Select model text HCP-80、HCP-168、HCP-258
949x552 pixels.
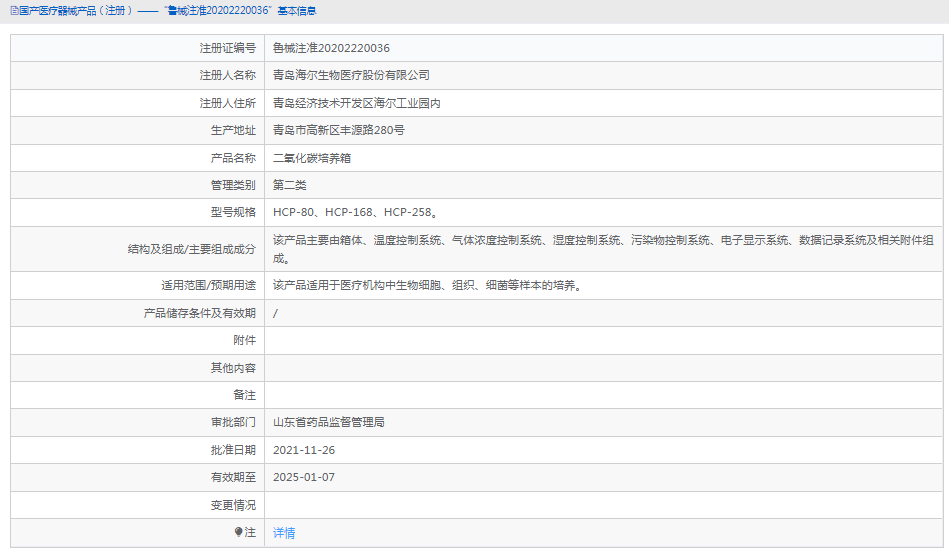click(x=355, y=212)
